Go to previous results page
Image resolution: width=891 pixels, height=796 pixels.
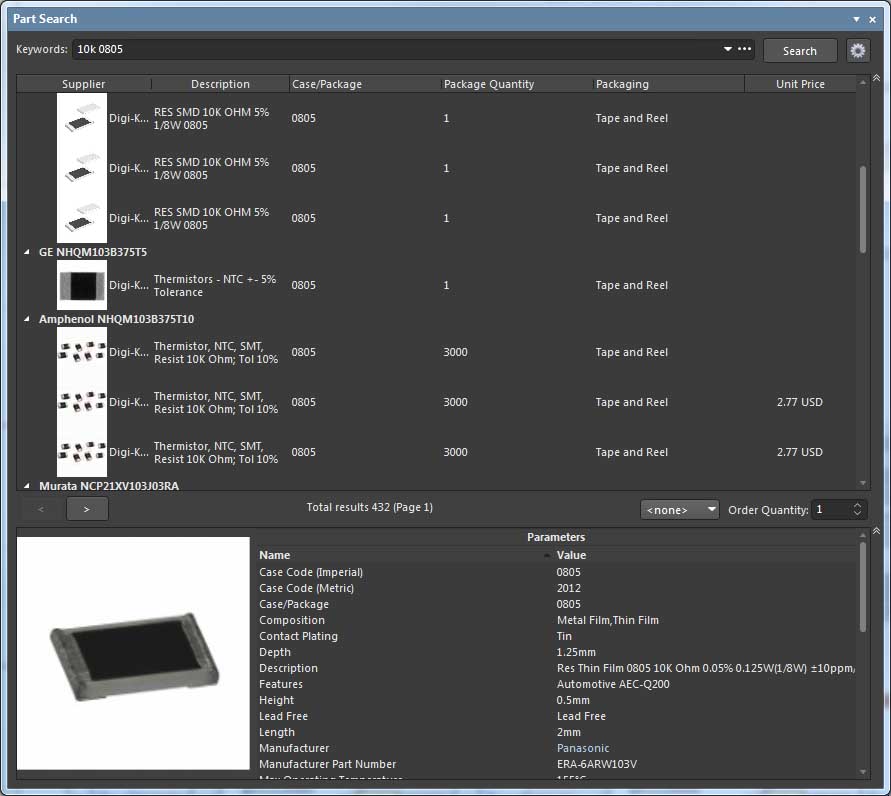click(41, 509)
